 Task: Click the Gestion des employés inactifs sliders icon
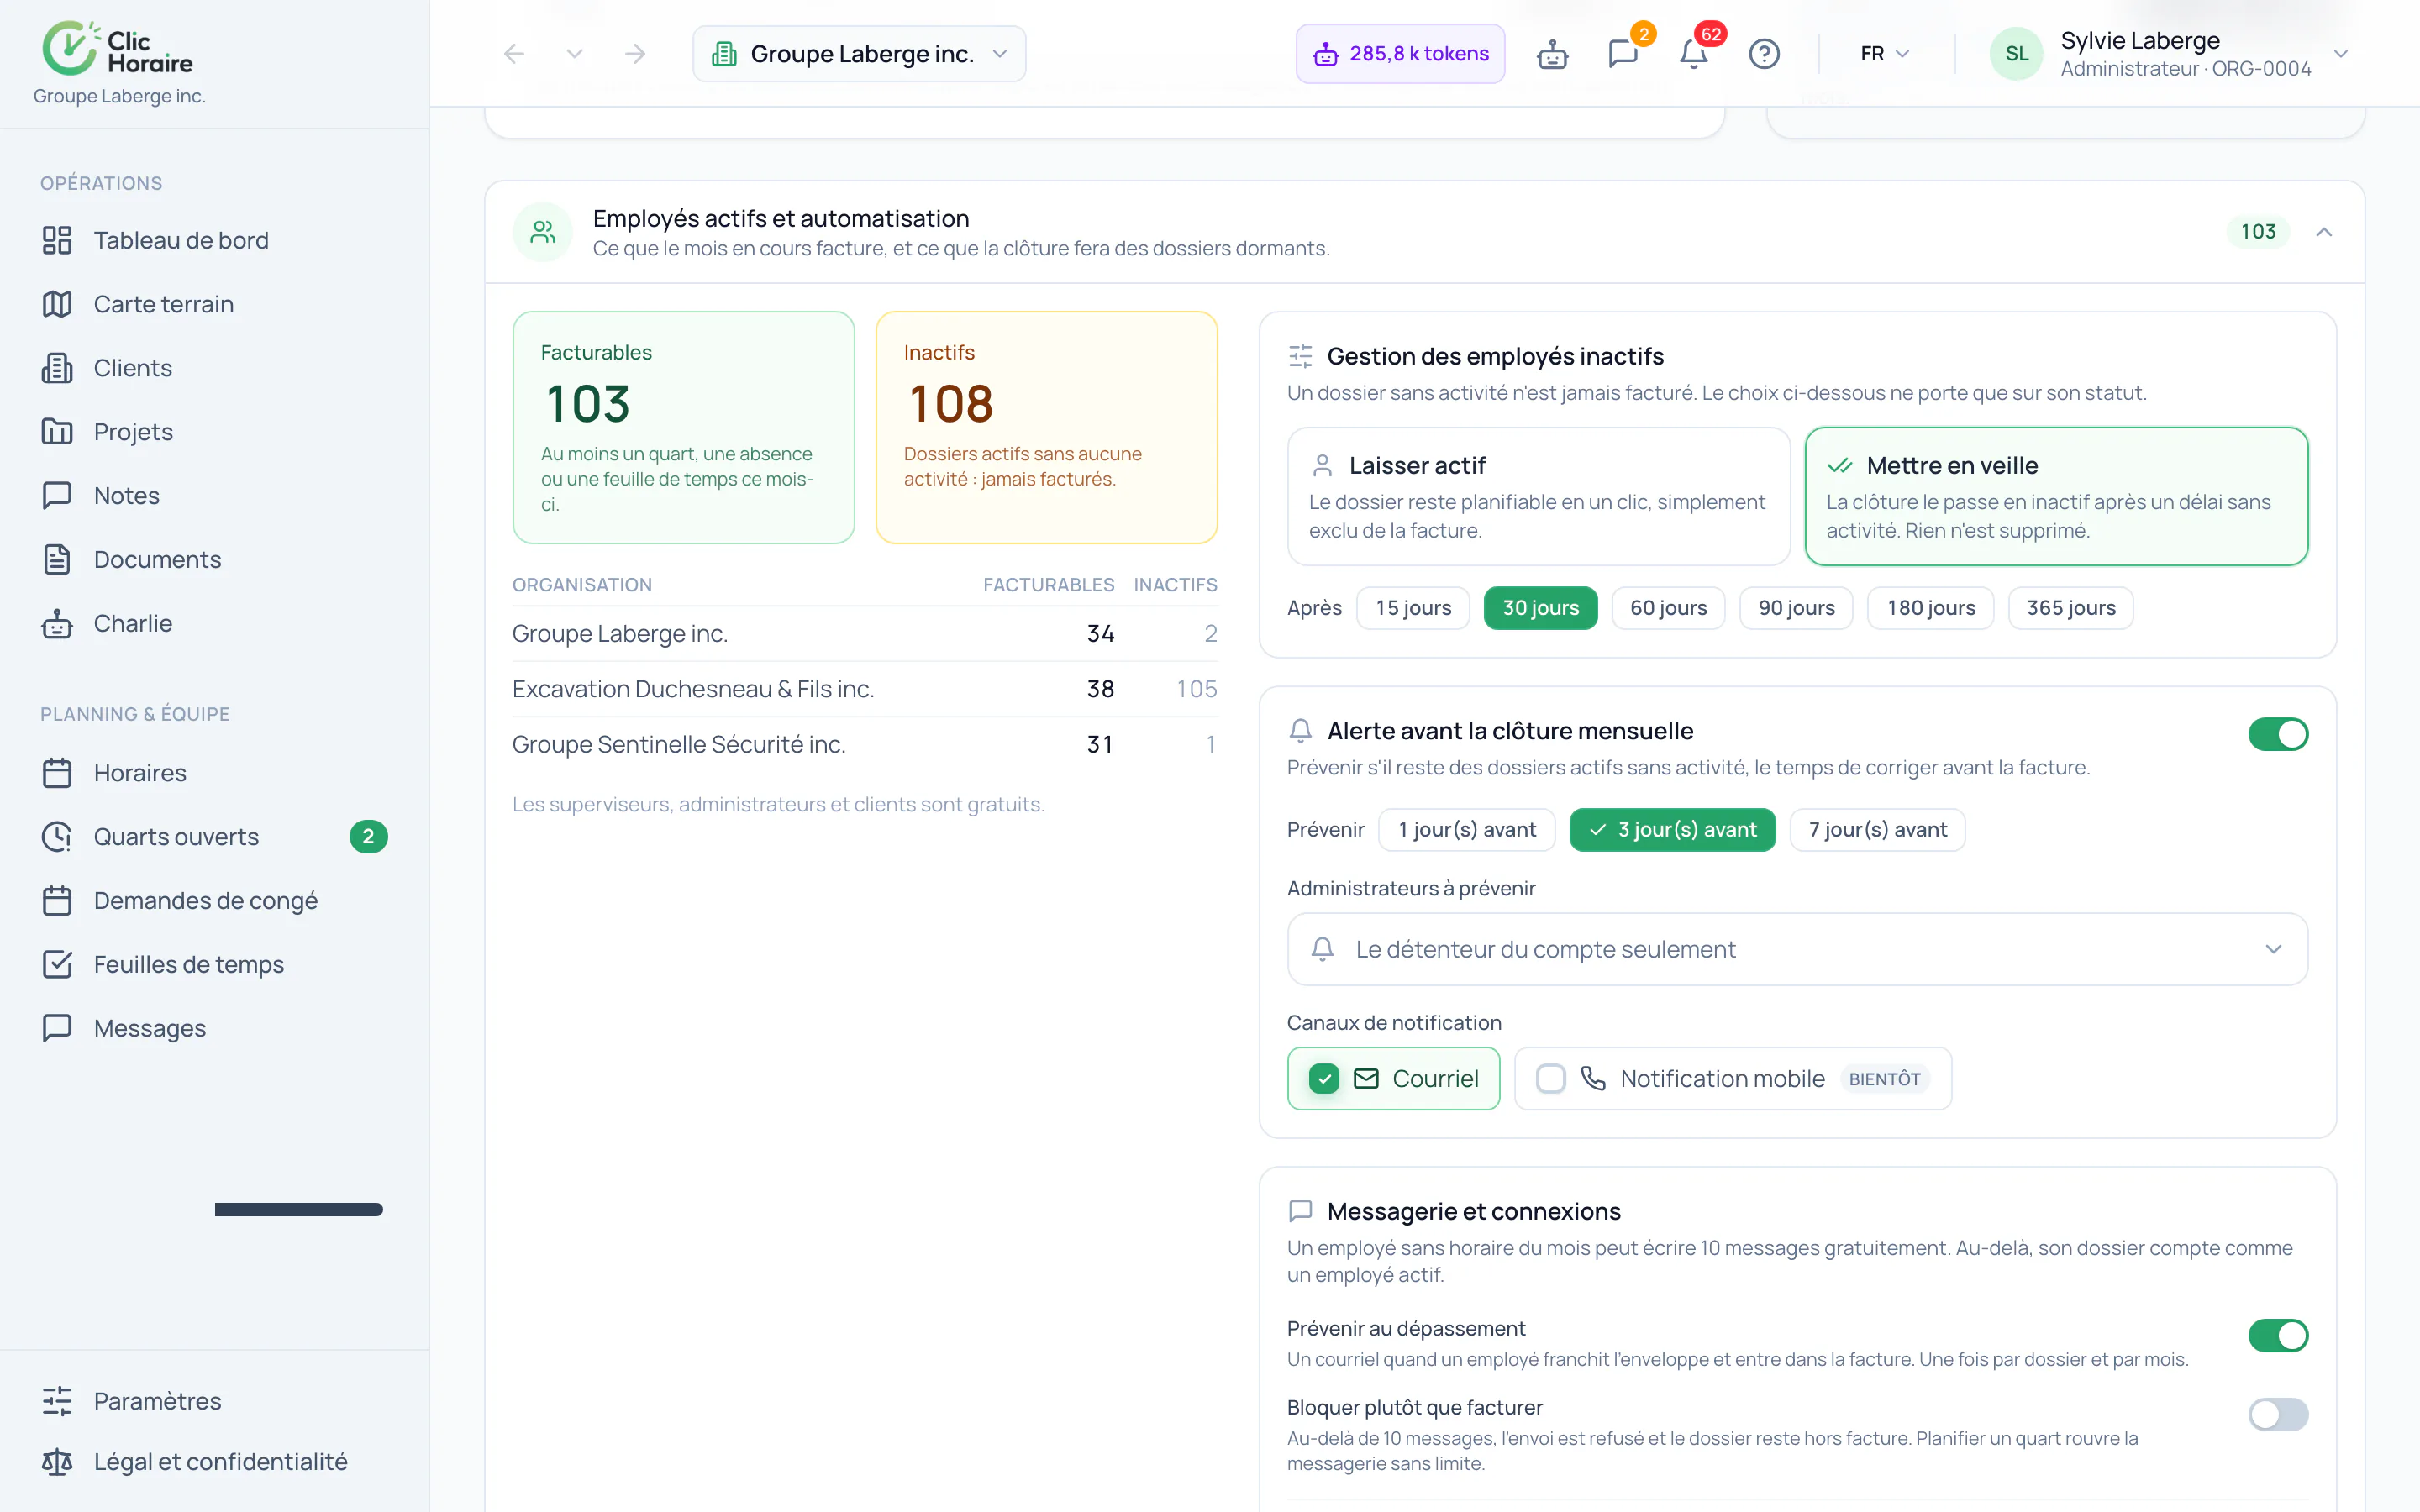pos(1301,356)
